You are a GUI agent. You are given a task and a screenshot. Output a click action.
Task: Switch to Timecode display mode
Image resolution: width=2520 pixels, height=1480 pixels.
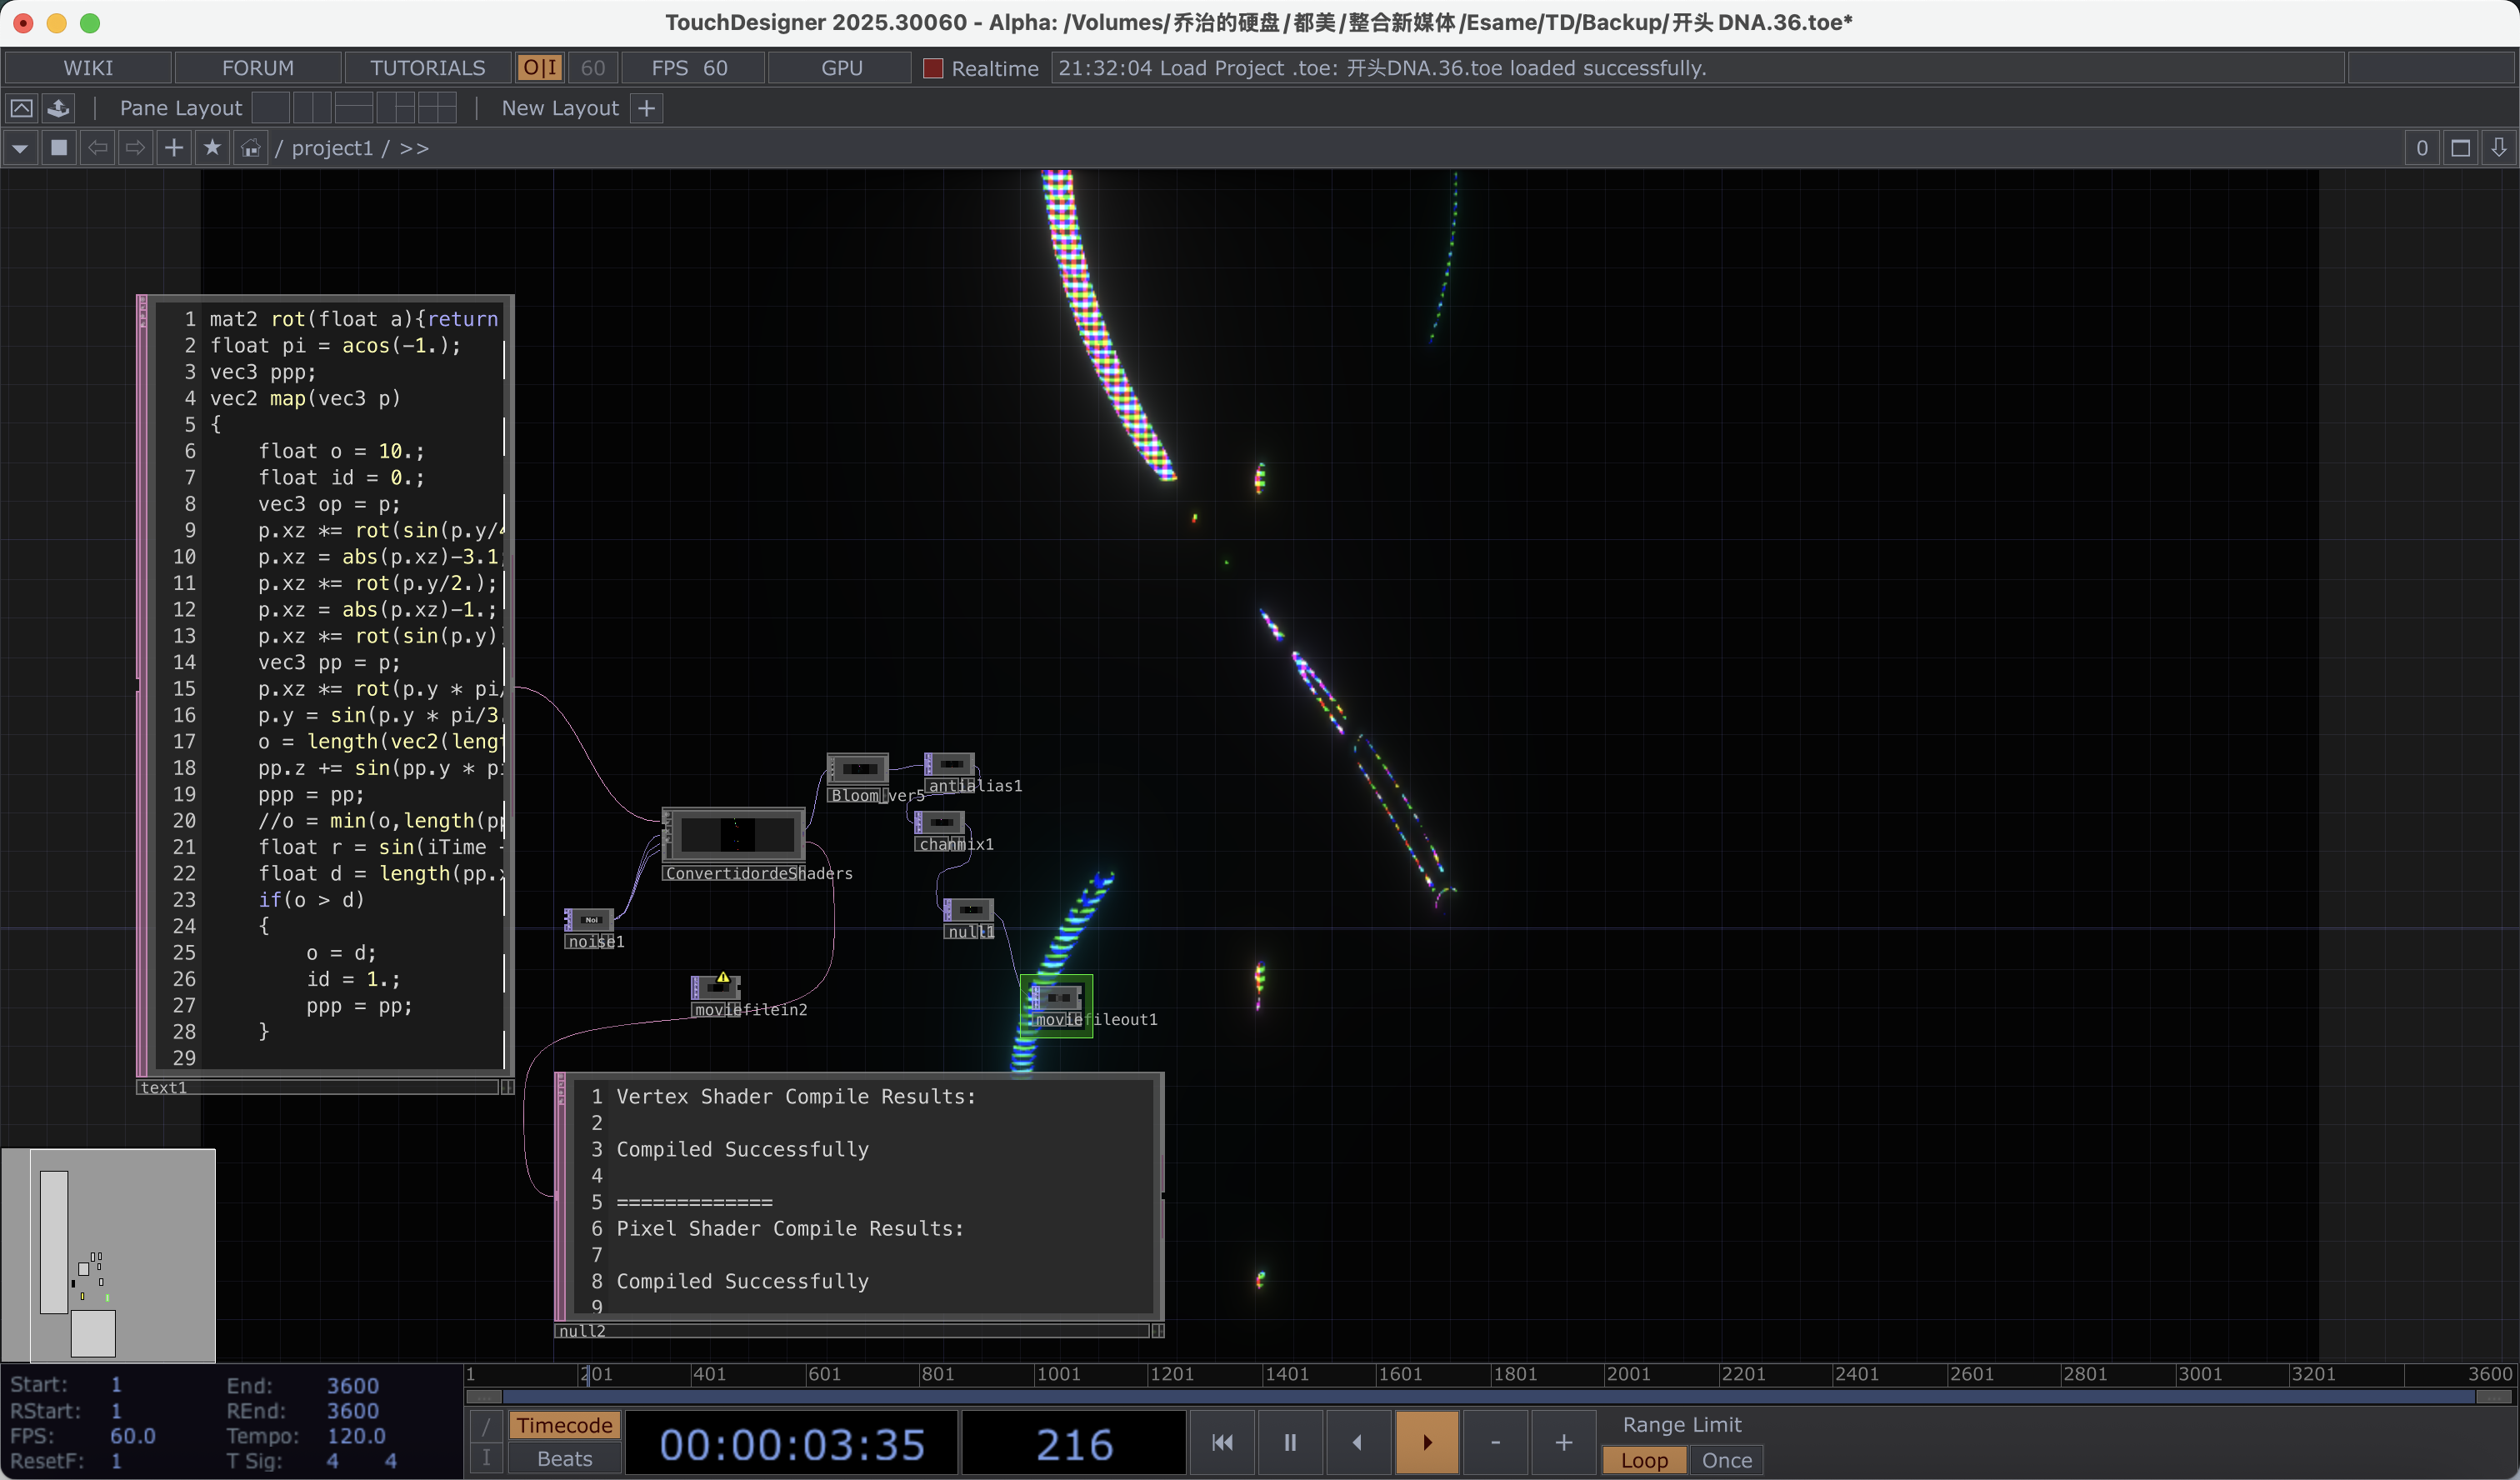pyautogui.click(x=564, y=1425)
